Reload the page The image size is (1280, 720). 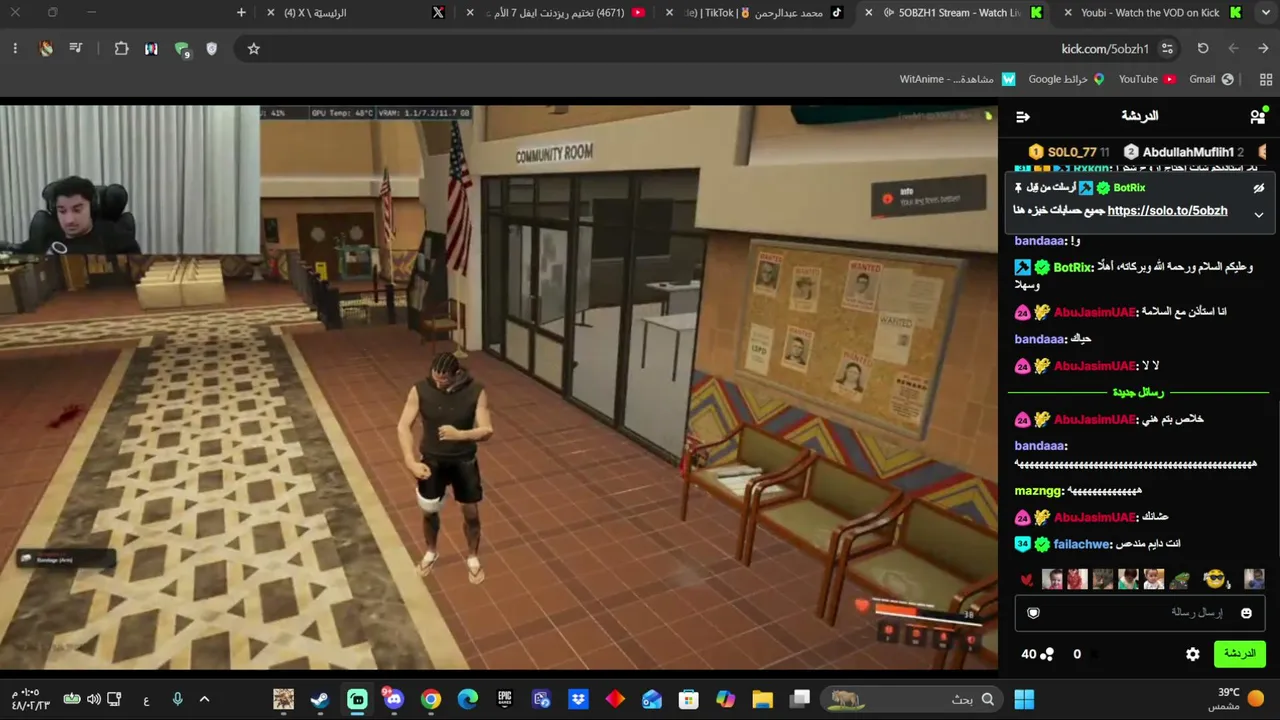pyautogui.click(x=1203, y=49)
